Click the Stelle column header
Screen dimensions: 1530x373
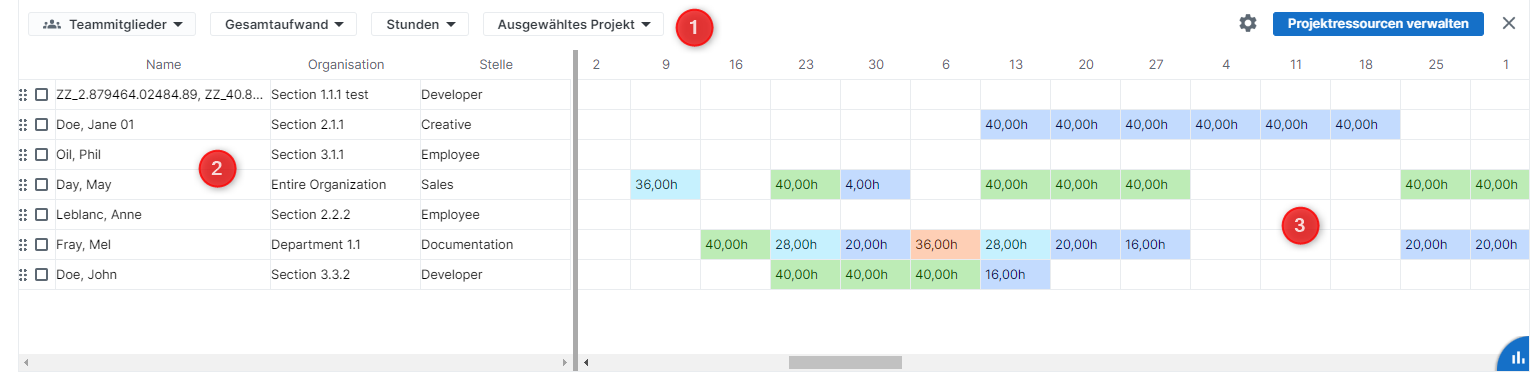[x=495, y=65]
